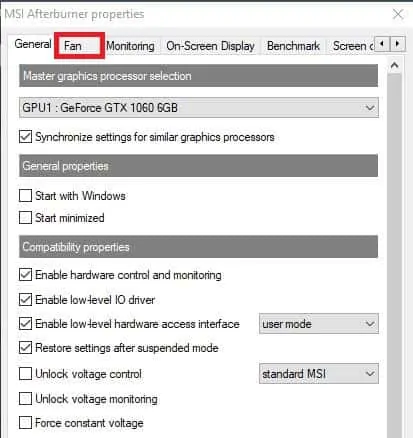Open the user mode dropdown
413x438 pixels.
pyautogui.click(x=319, y=324)
